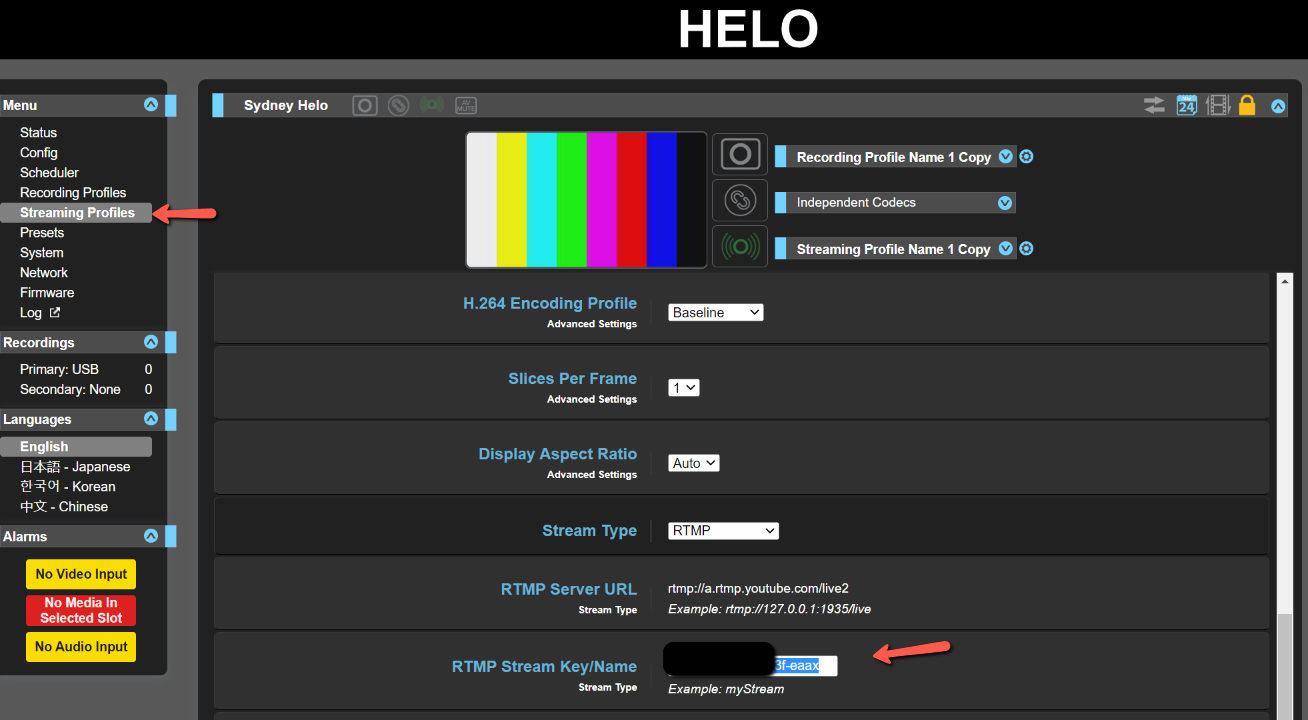Click the Slices Per Frame label
This screenshot has height=720, width=1308.
(x=572, y=378)
